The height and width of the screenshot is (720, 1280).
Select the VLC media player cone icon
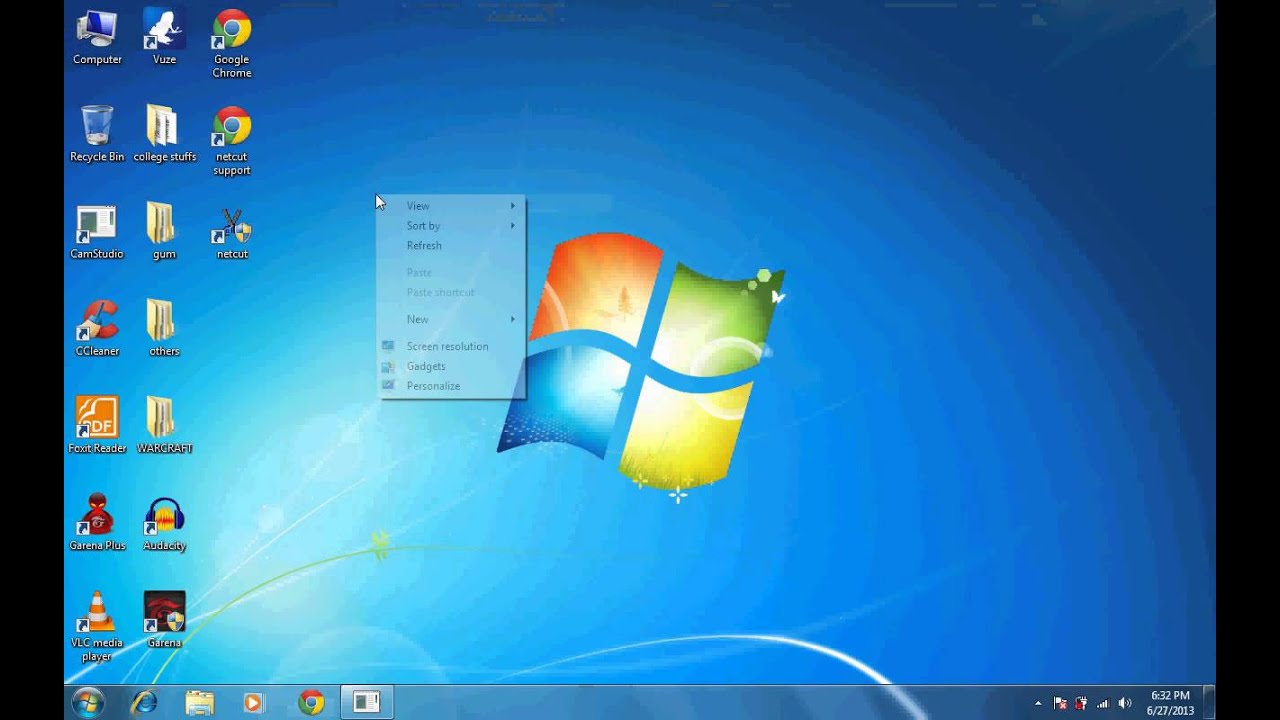[97, 626]
